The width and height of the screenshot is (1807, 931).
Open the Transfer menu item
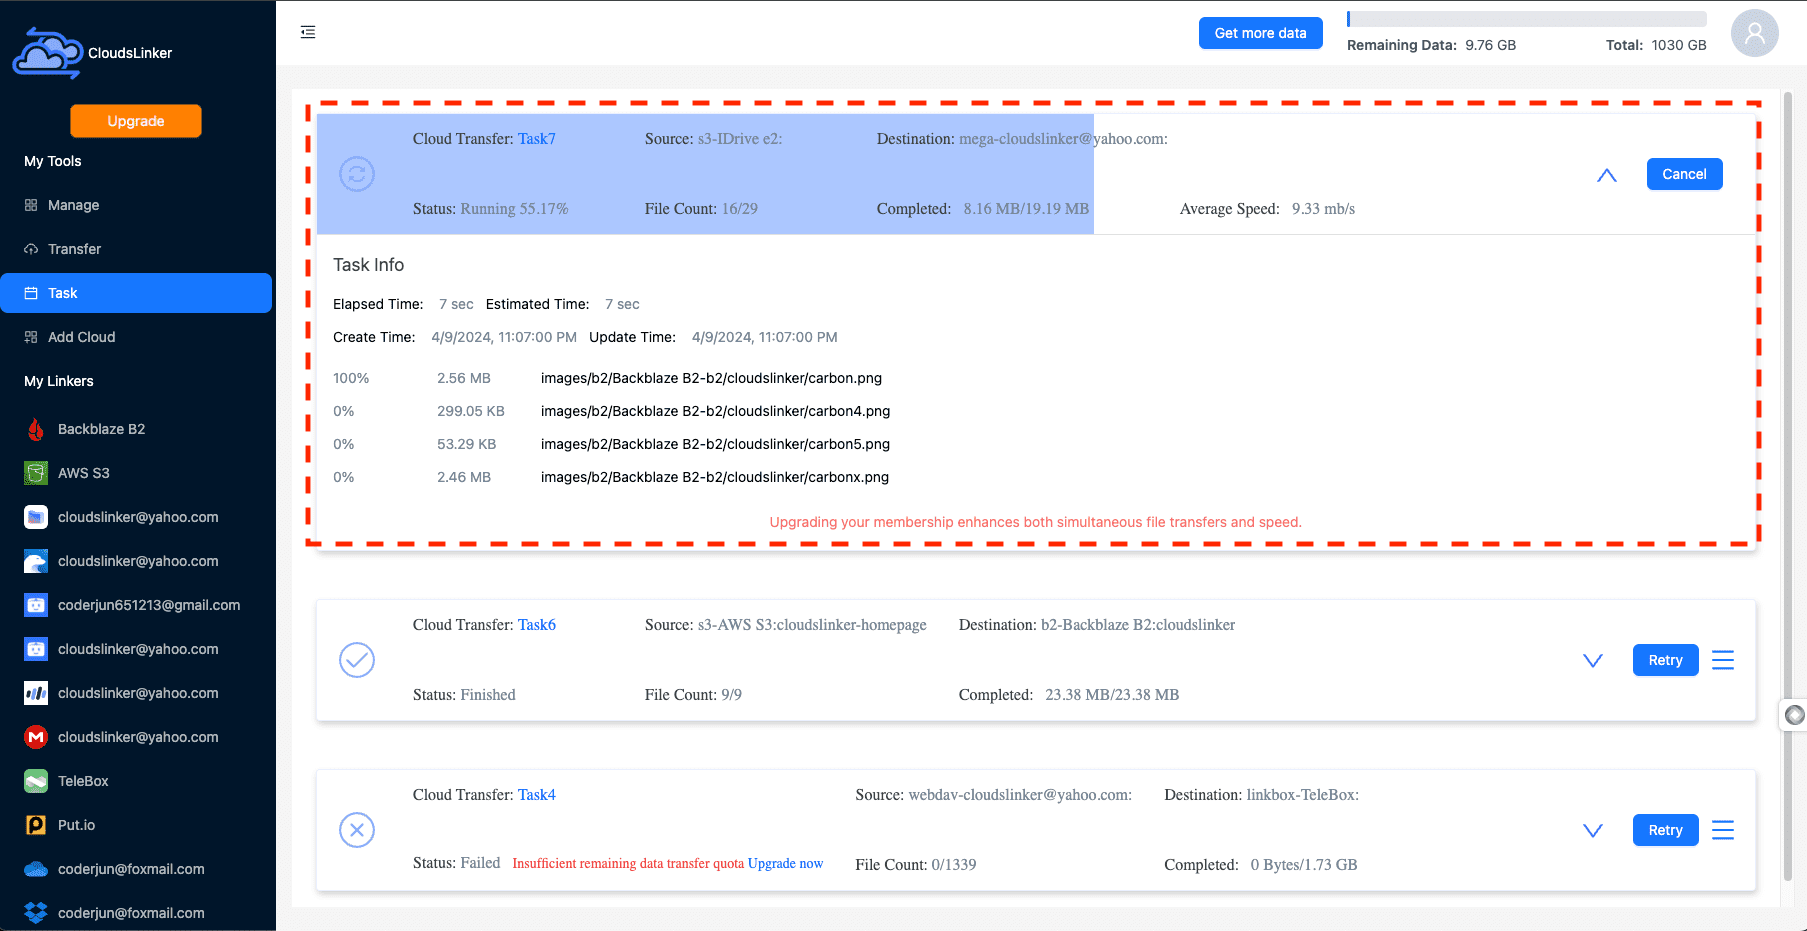click(x=136, y=249)
